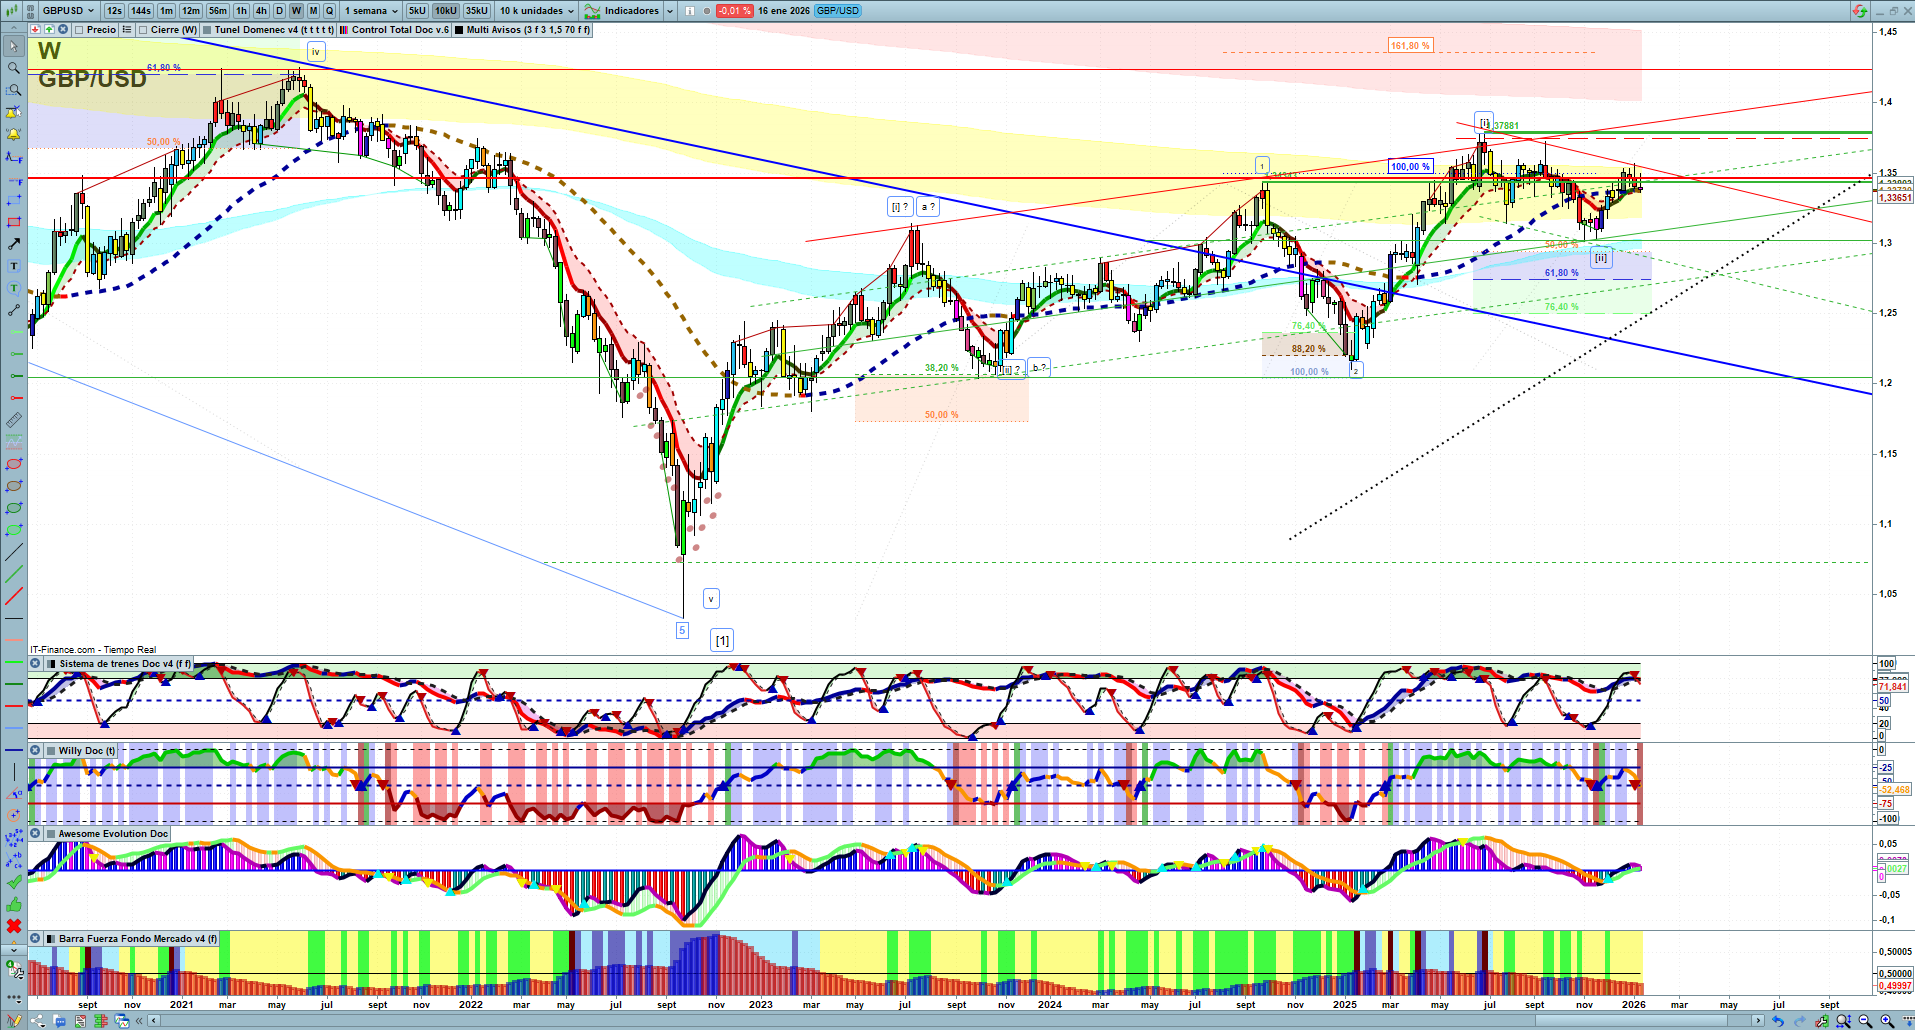
Task: Choose the zoom-on-region rectangle magnifier tool
Action: (14, 90)
